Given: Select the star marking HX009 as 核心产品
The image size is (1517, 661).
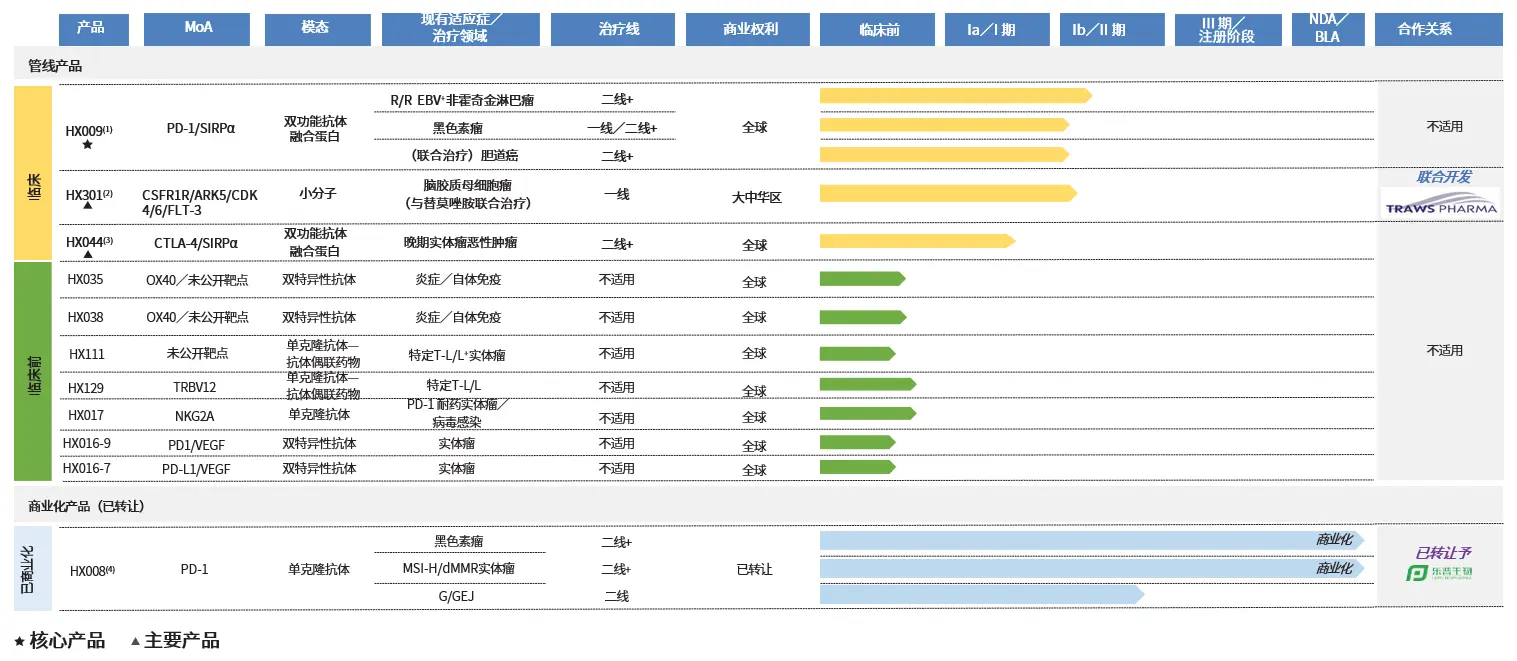Looking at the screenshot, I should click(x=87, y=144).
